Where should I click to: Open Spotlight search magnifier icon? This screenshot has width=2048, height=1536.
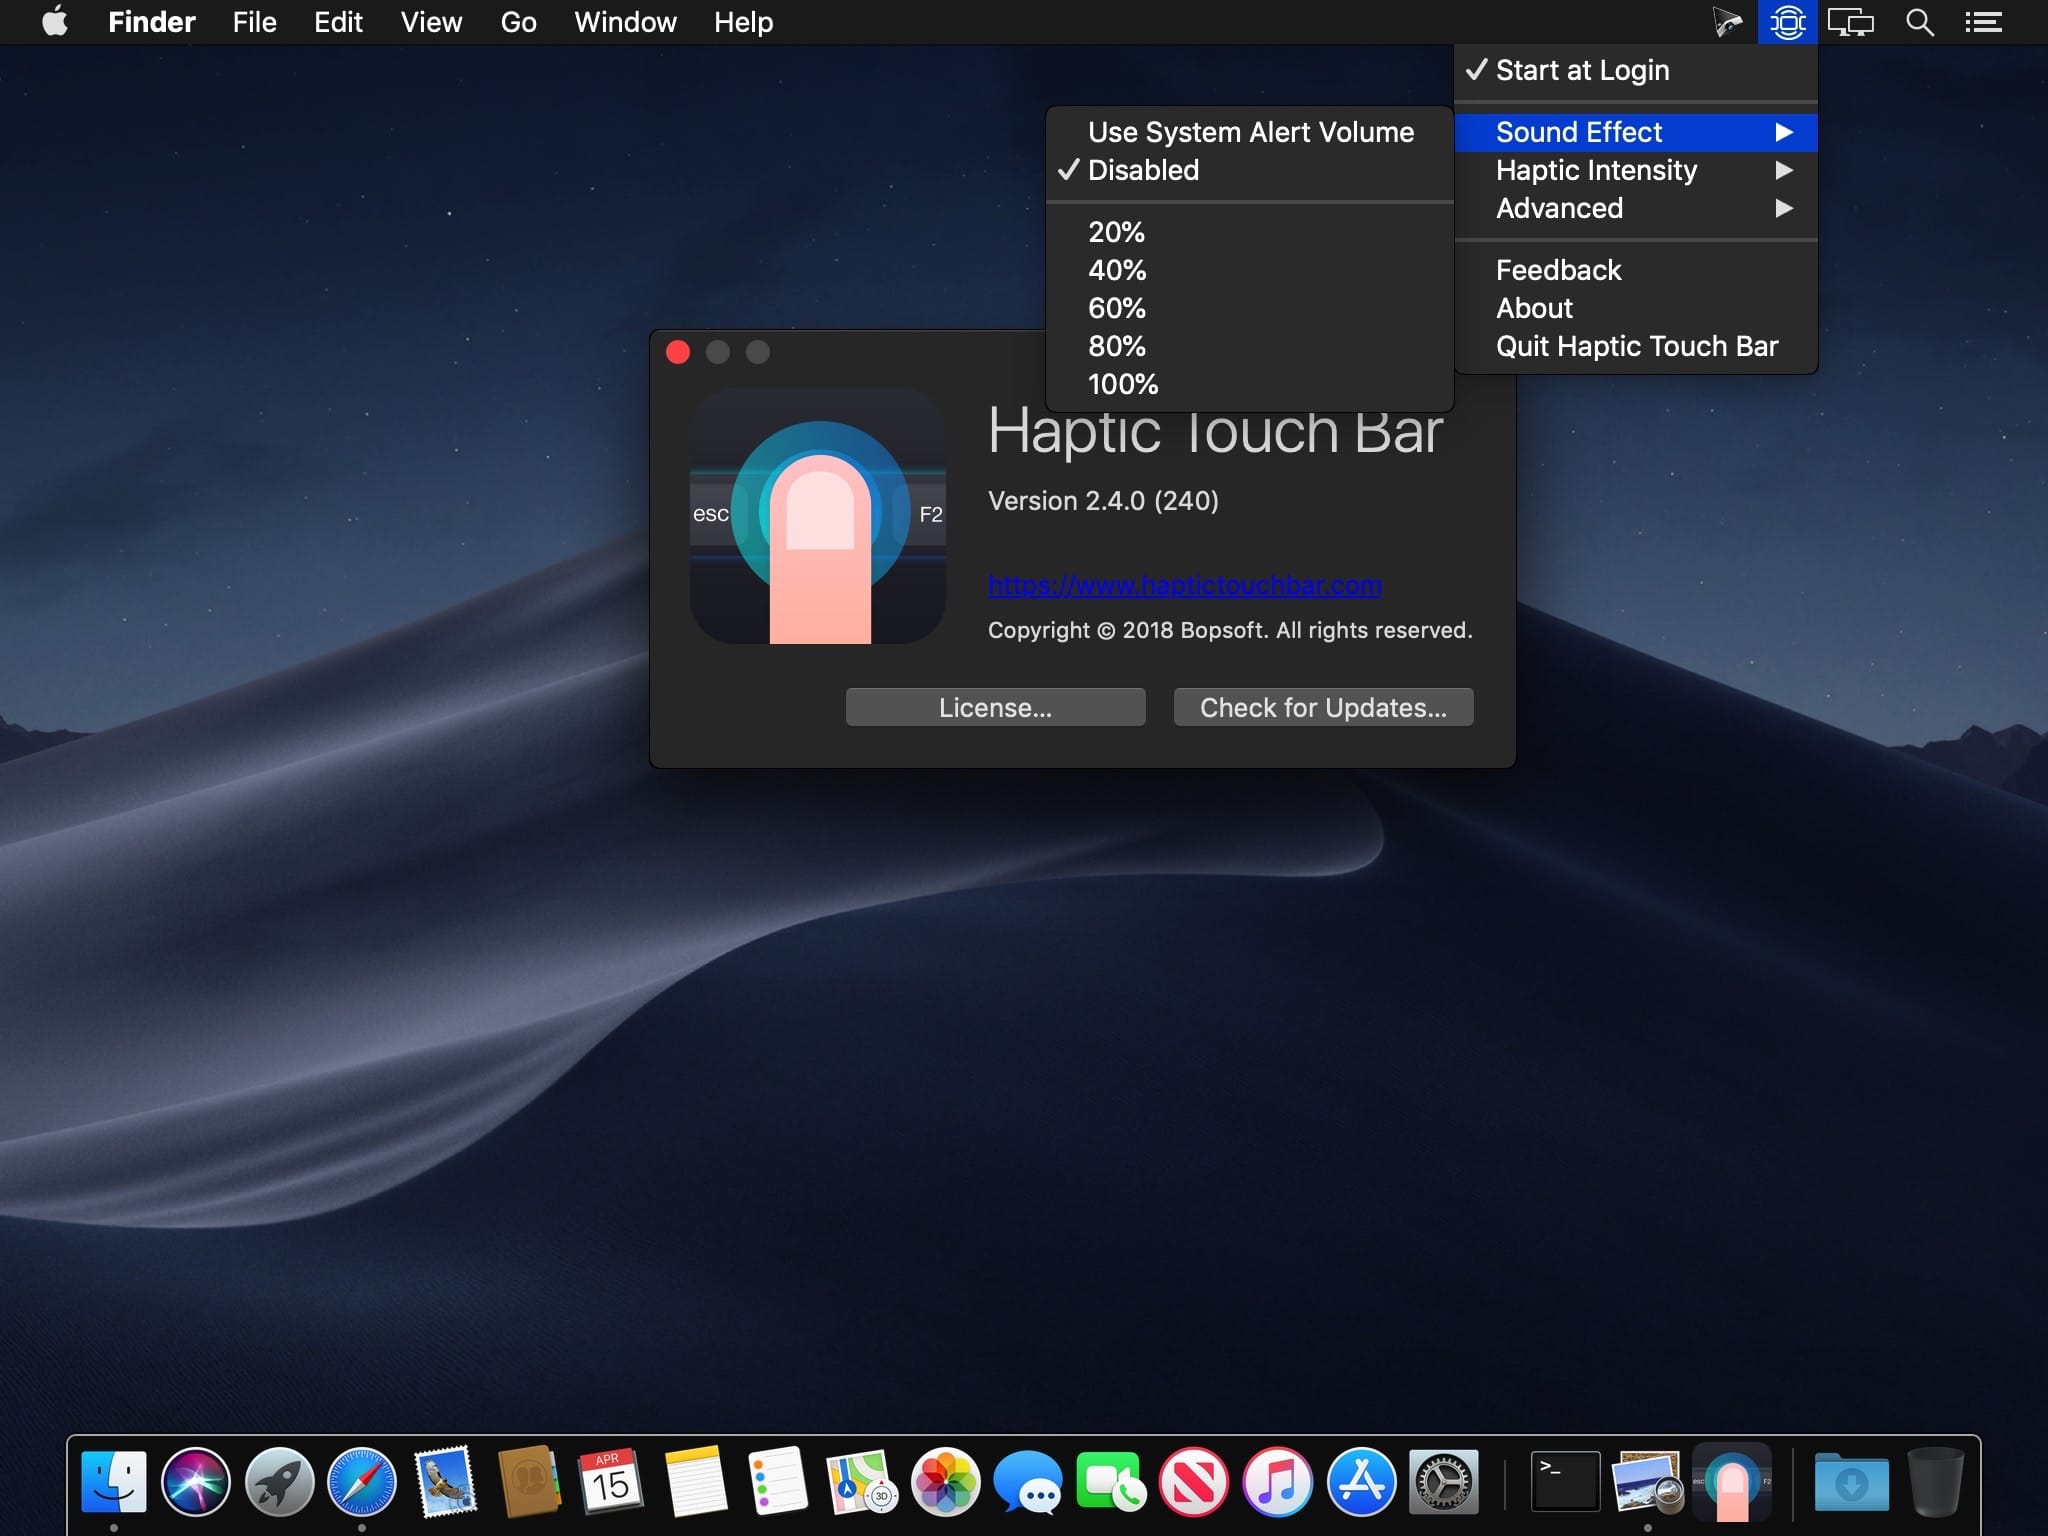1919,22
